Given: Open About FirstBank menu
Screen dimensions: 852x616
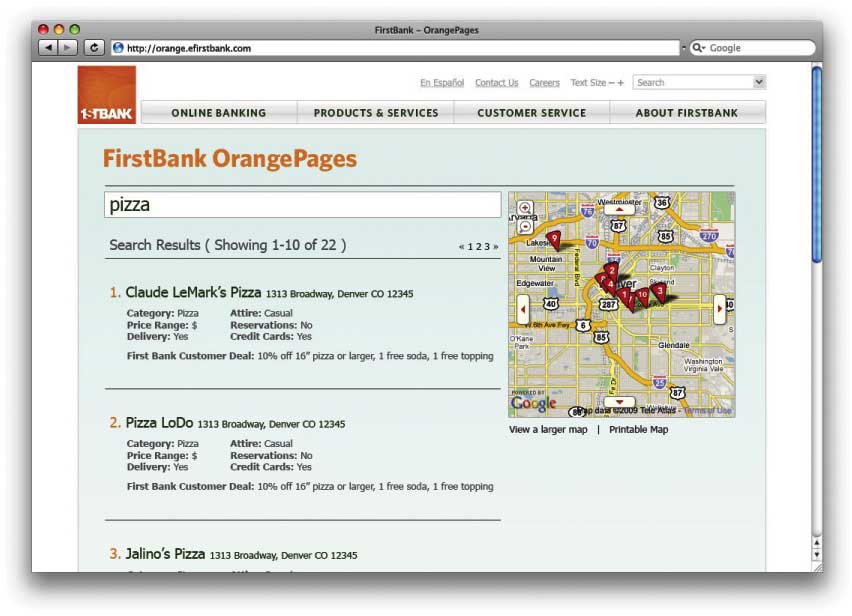Looking at the screenshot, I should click(687, 112).
